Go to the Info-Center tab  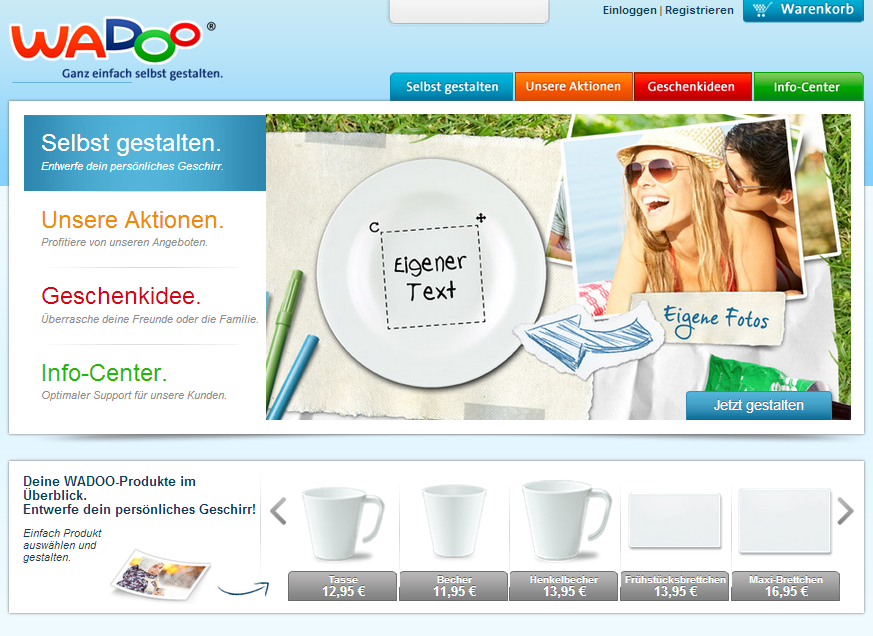808,86
